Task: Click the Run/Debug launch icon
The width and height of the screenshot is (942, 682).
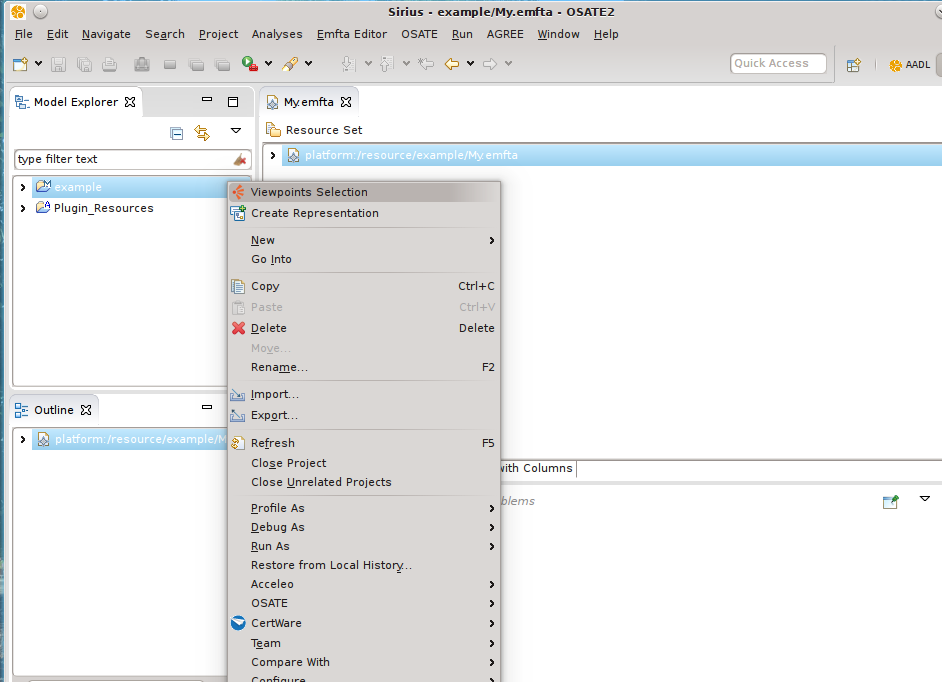Action: pos(249,64)
